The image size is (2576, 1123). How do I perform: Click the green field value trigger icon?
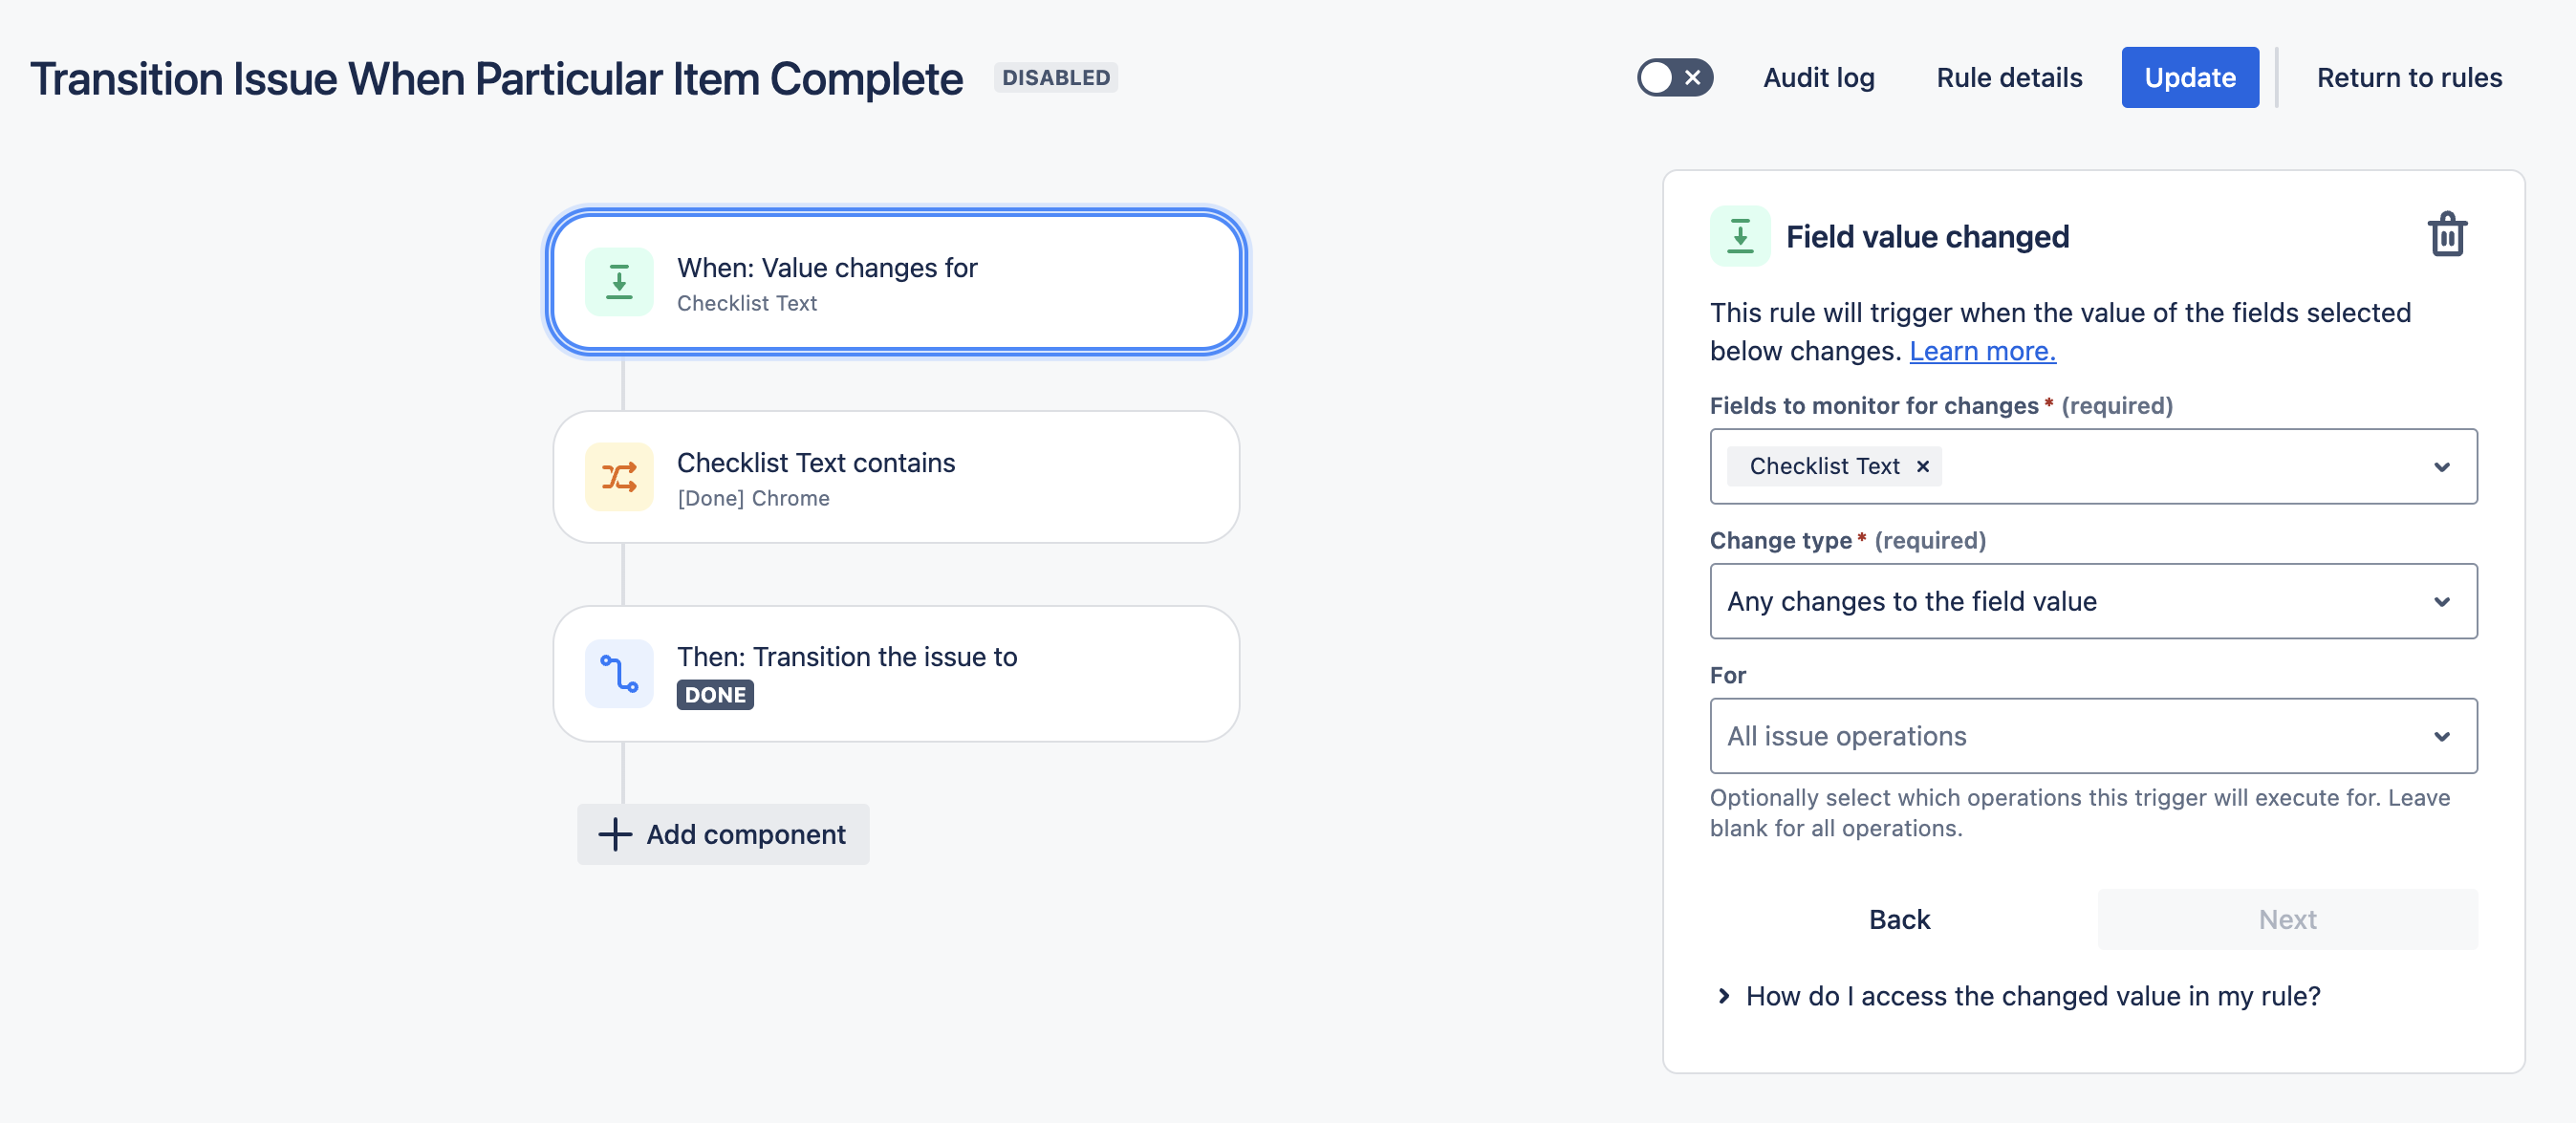click(x=619, y=282)
